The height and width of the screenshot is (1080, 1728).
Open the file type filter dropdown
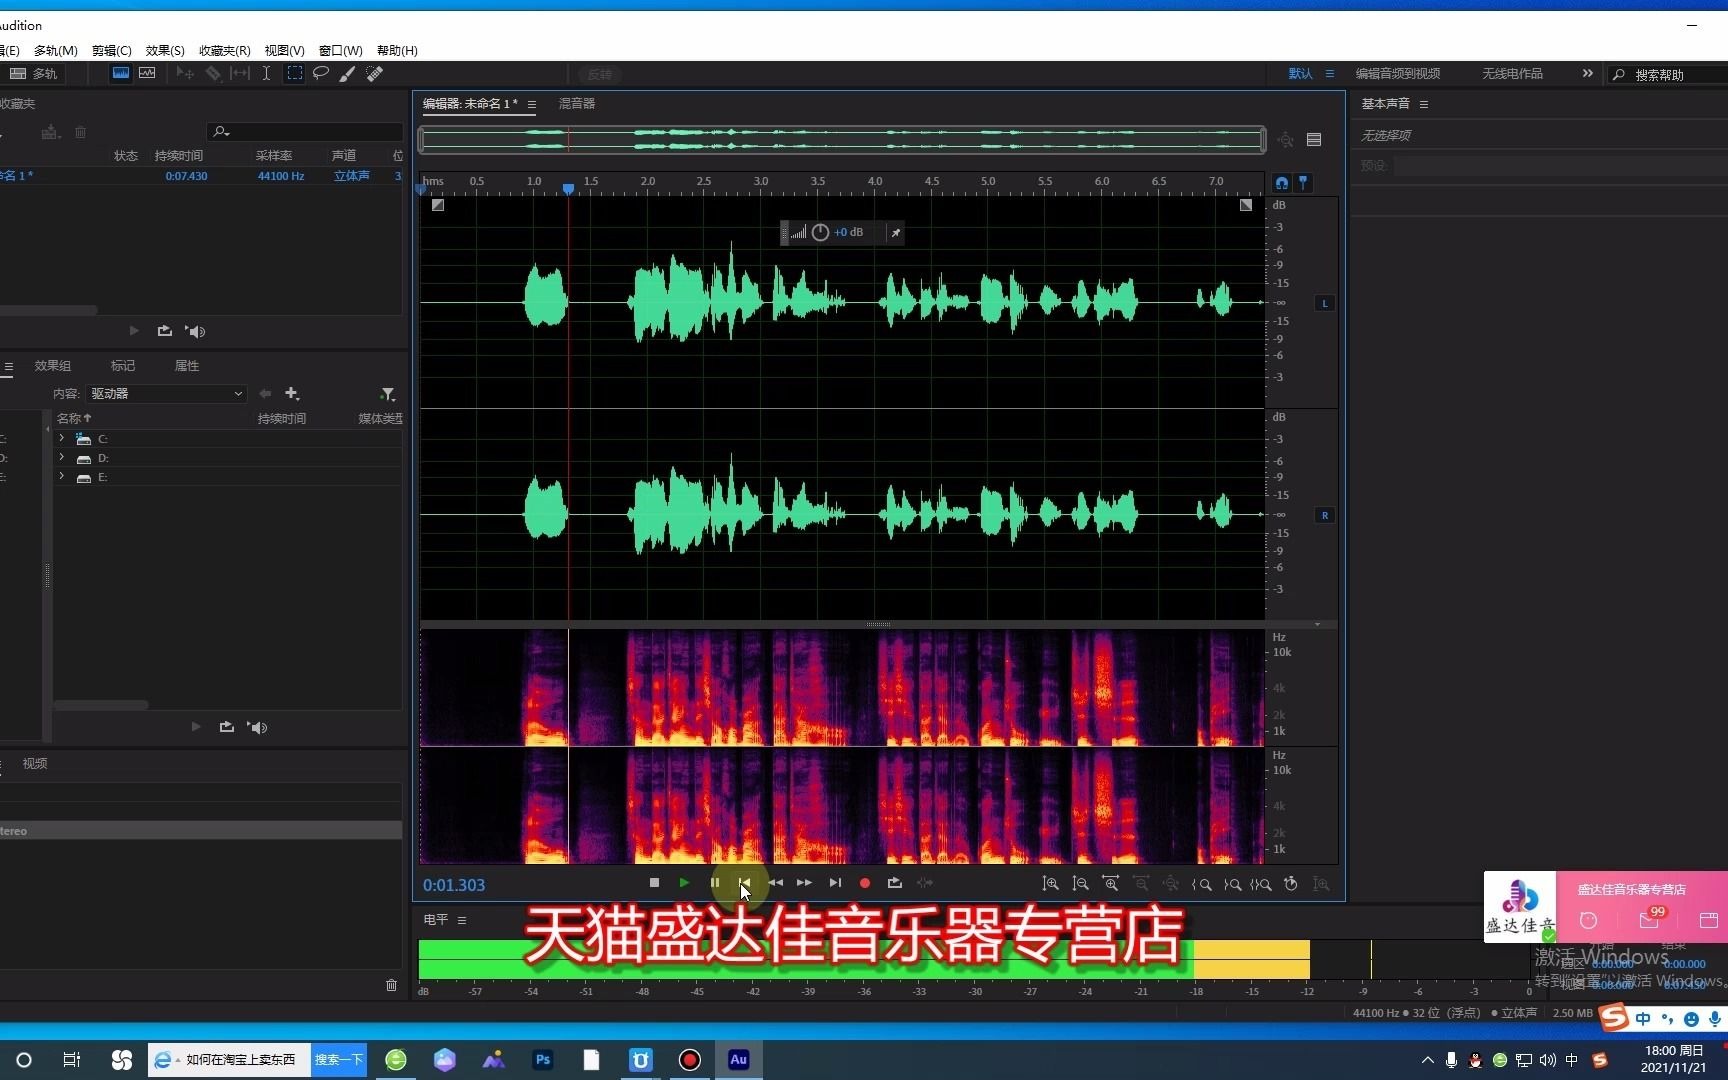click(387, 394)
